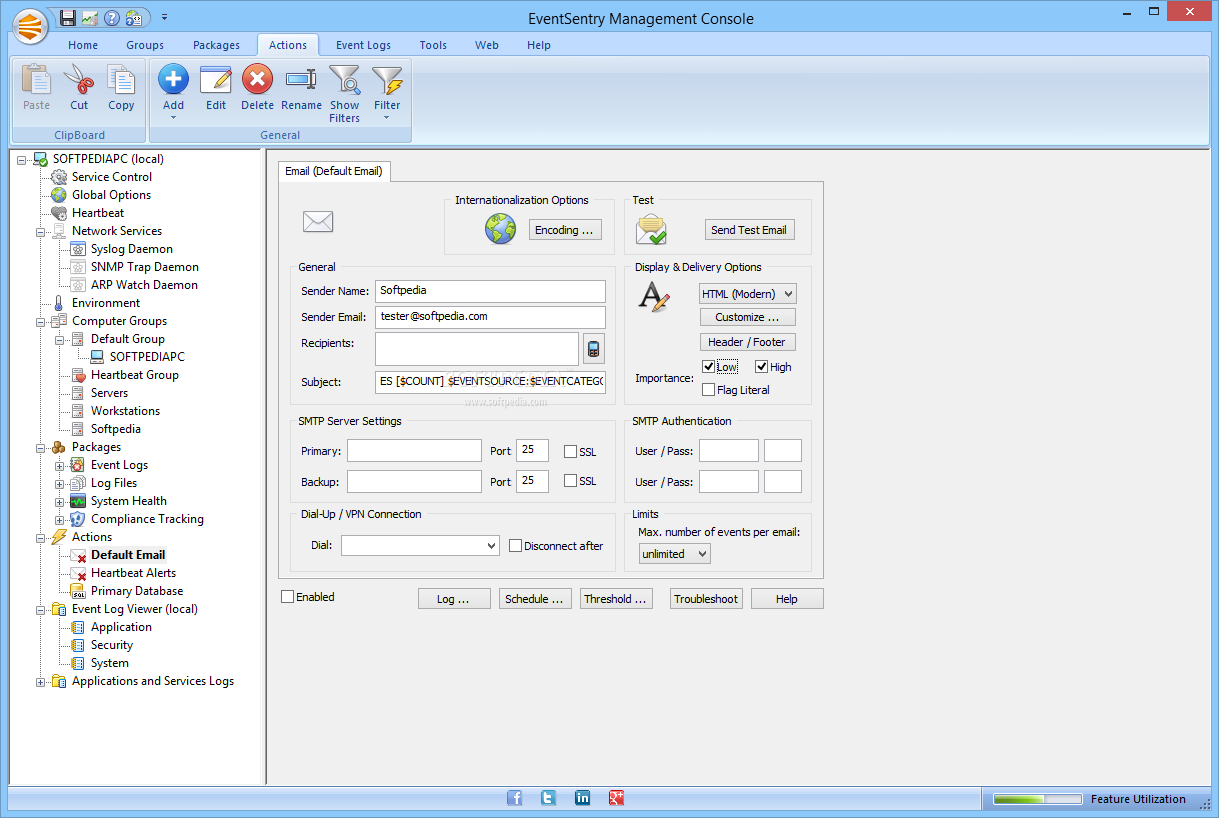This screenshot has width=1219, height=818.
Task: Open the Event Logs ribbon tab
Action: (x=363, y=45)
